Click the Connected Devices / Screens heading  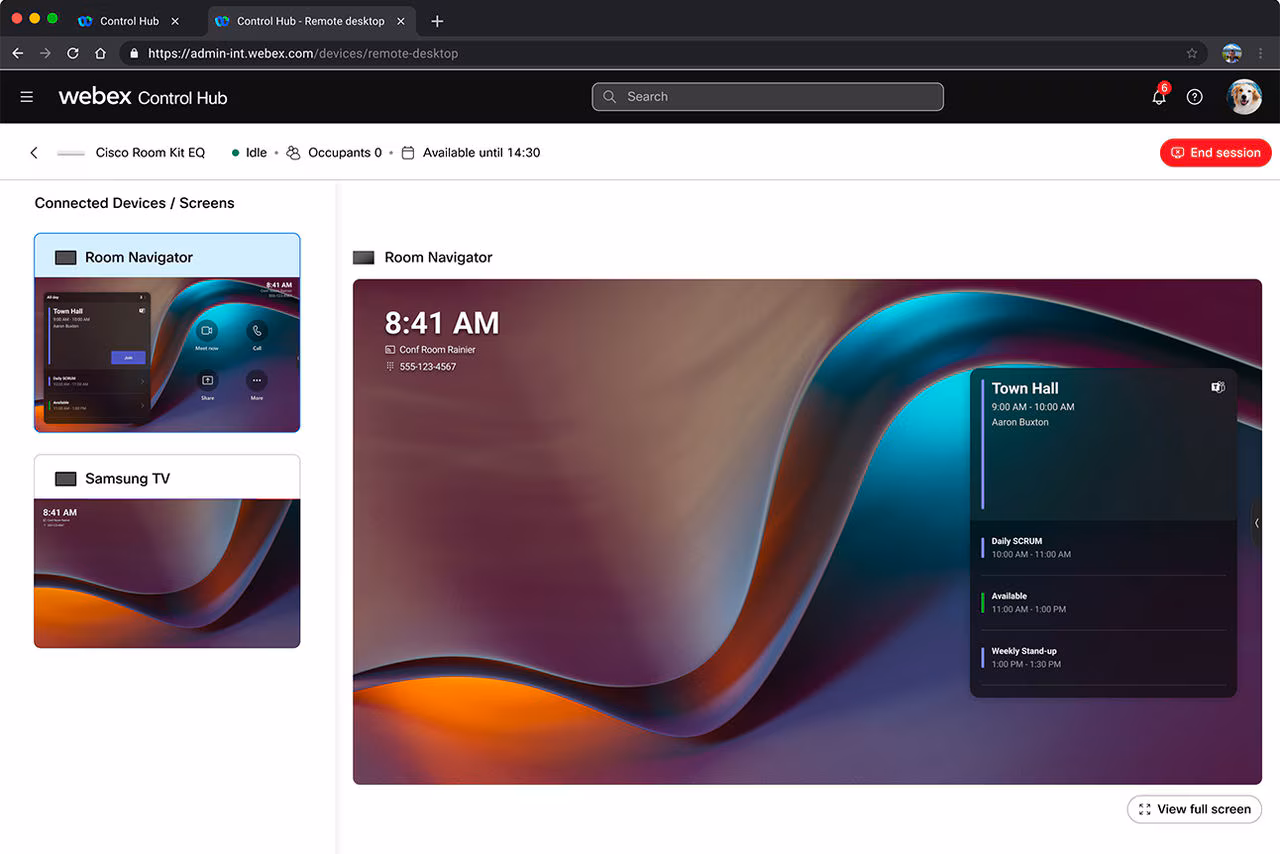pyautogui.click(x=134, y=203)
